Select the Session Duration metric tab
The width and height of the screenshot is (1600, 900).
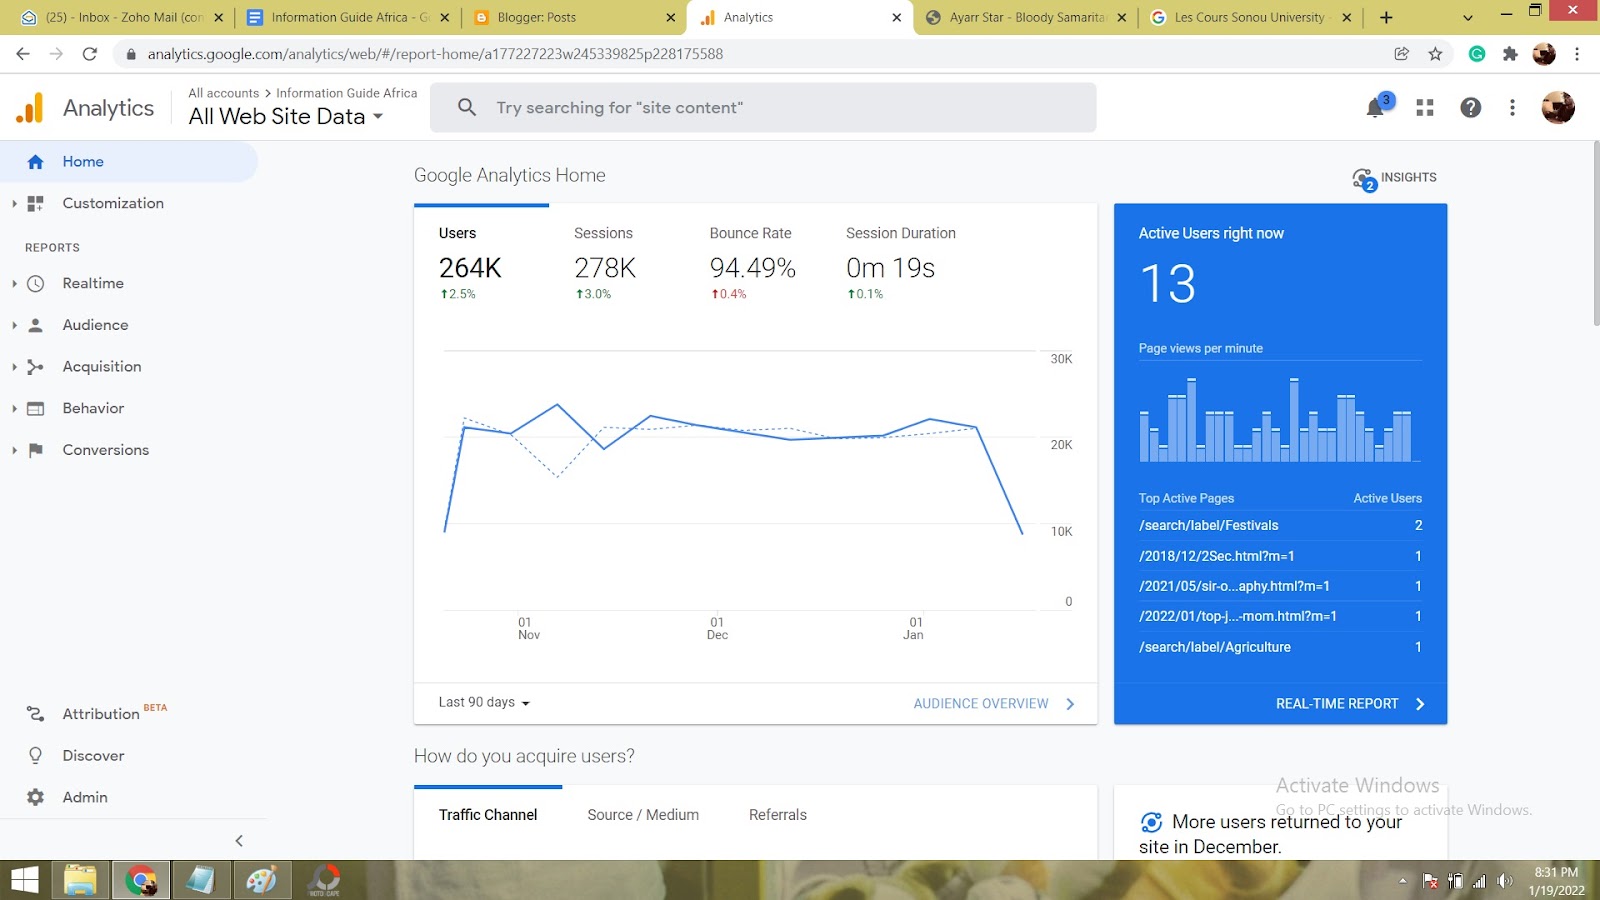click(x=900, y=263)
